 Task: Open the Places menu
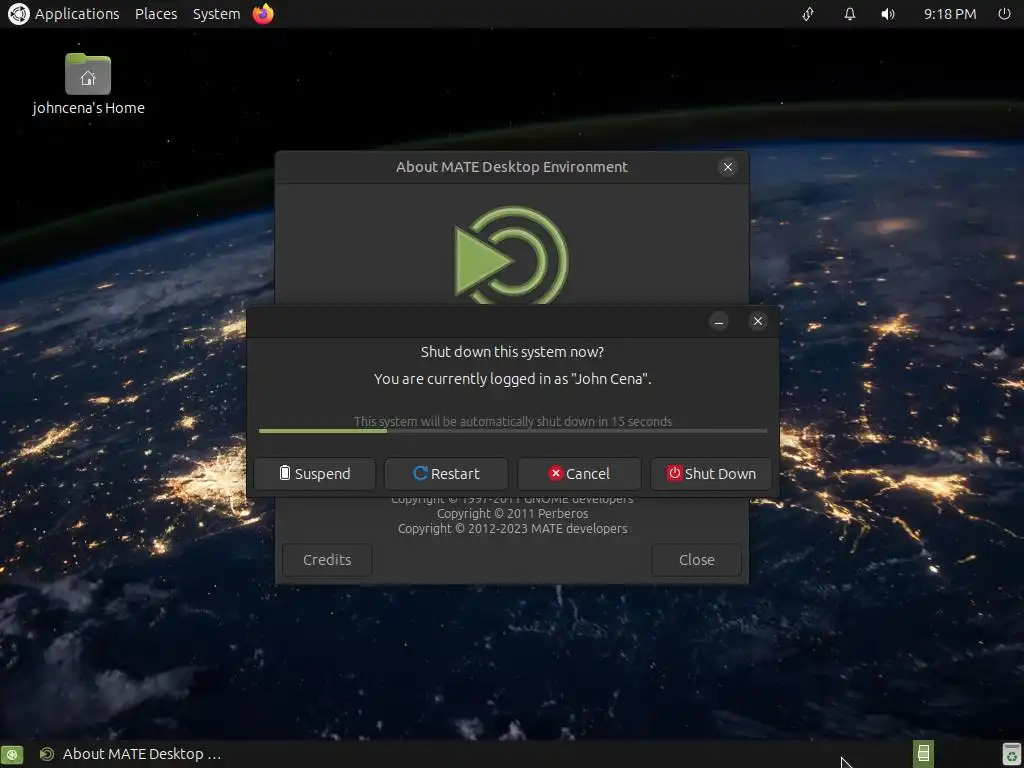coord(156,14)
